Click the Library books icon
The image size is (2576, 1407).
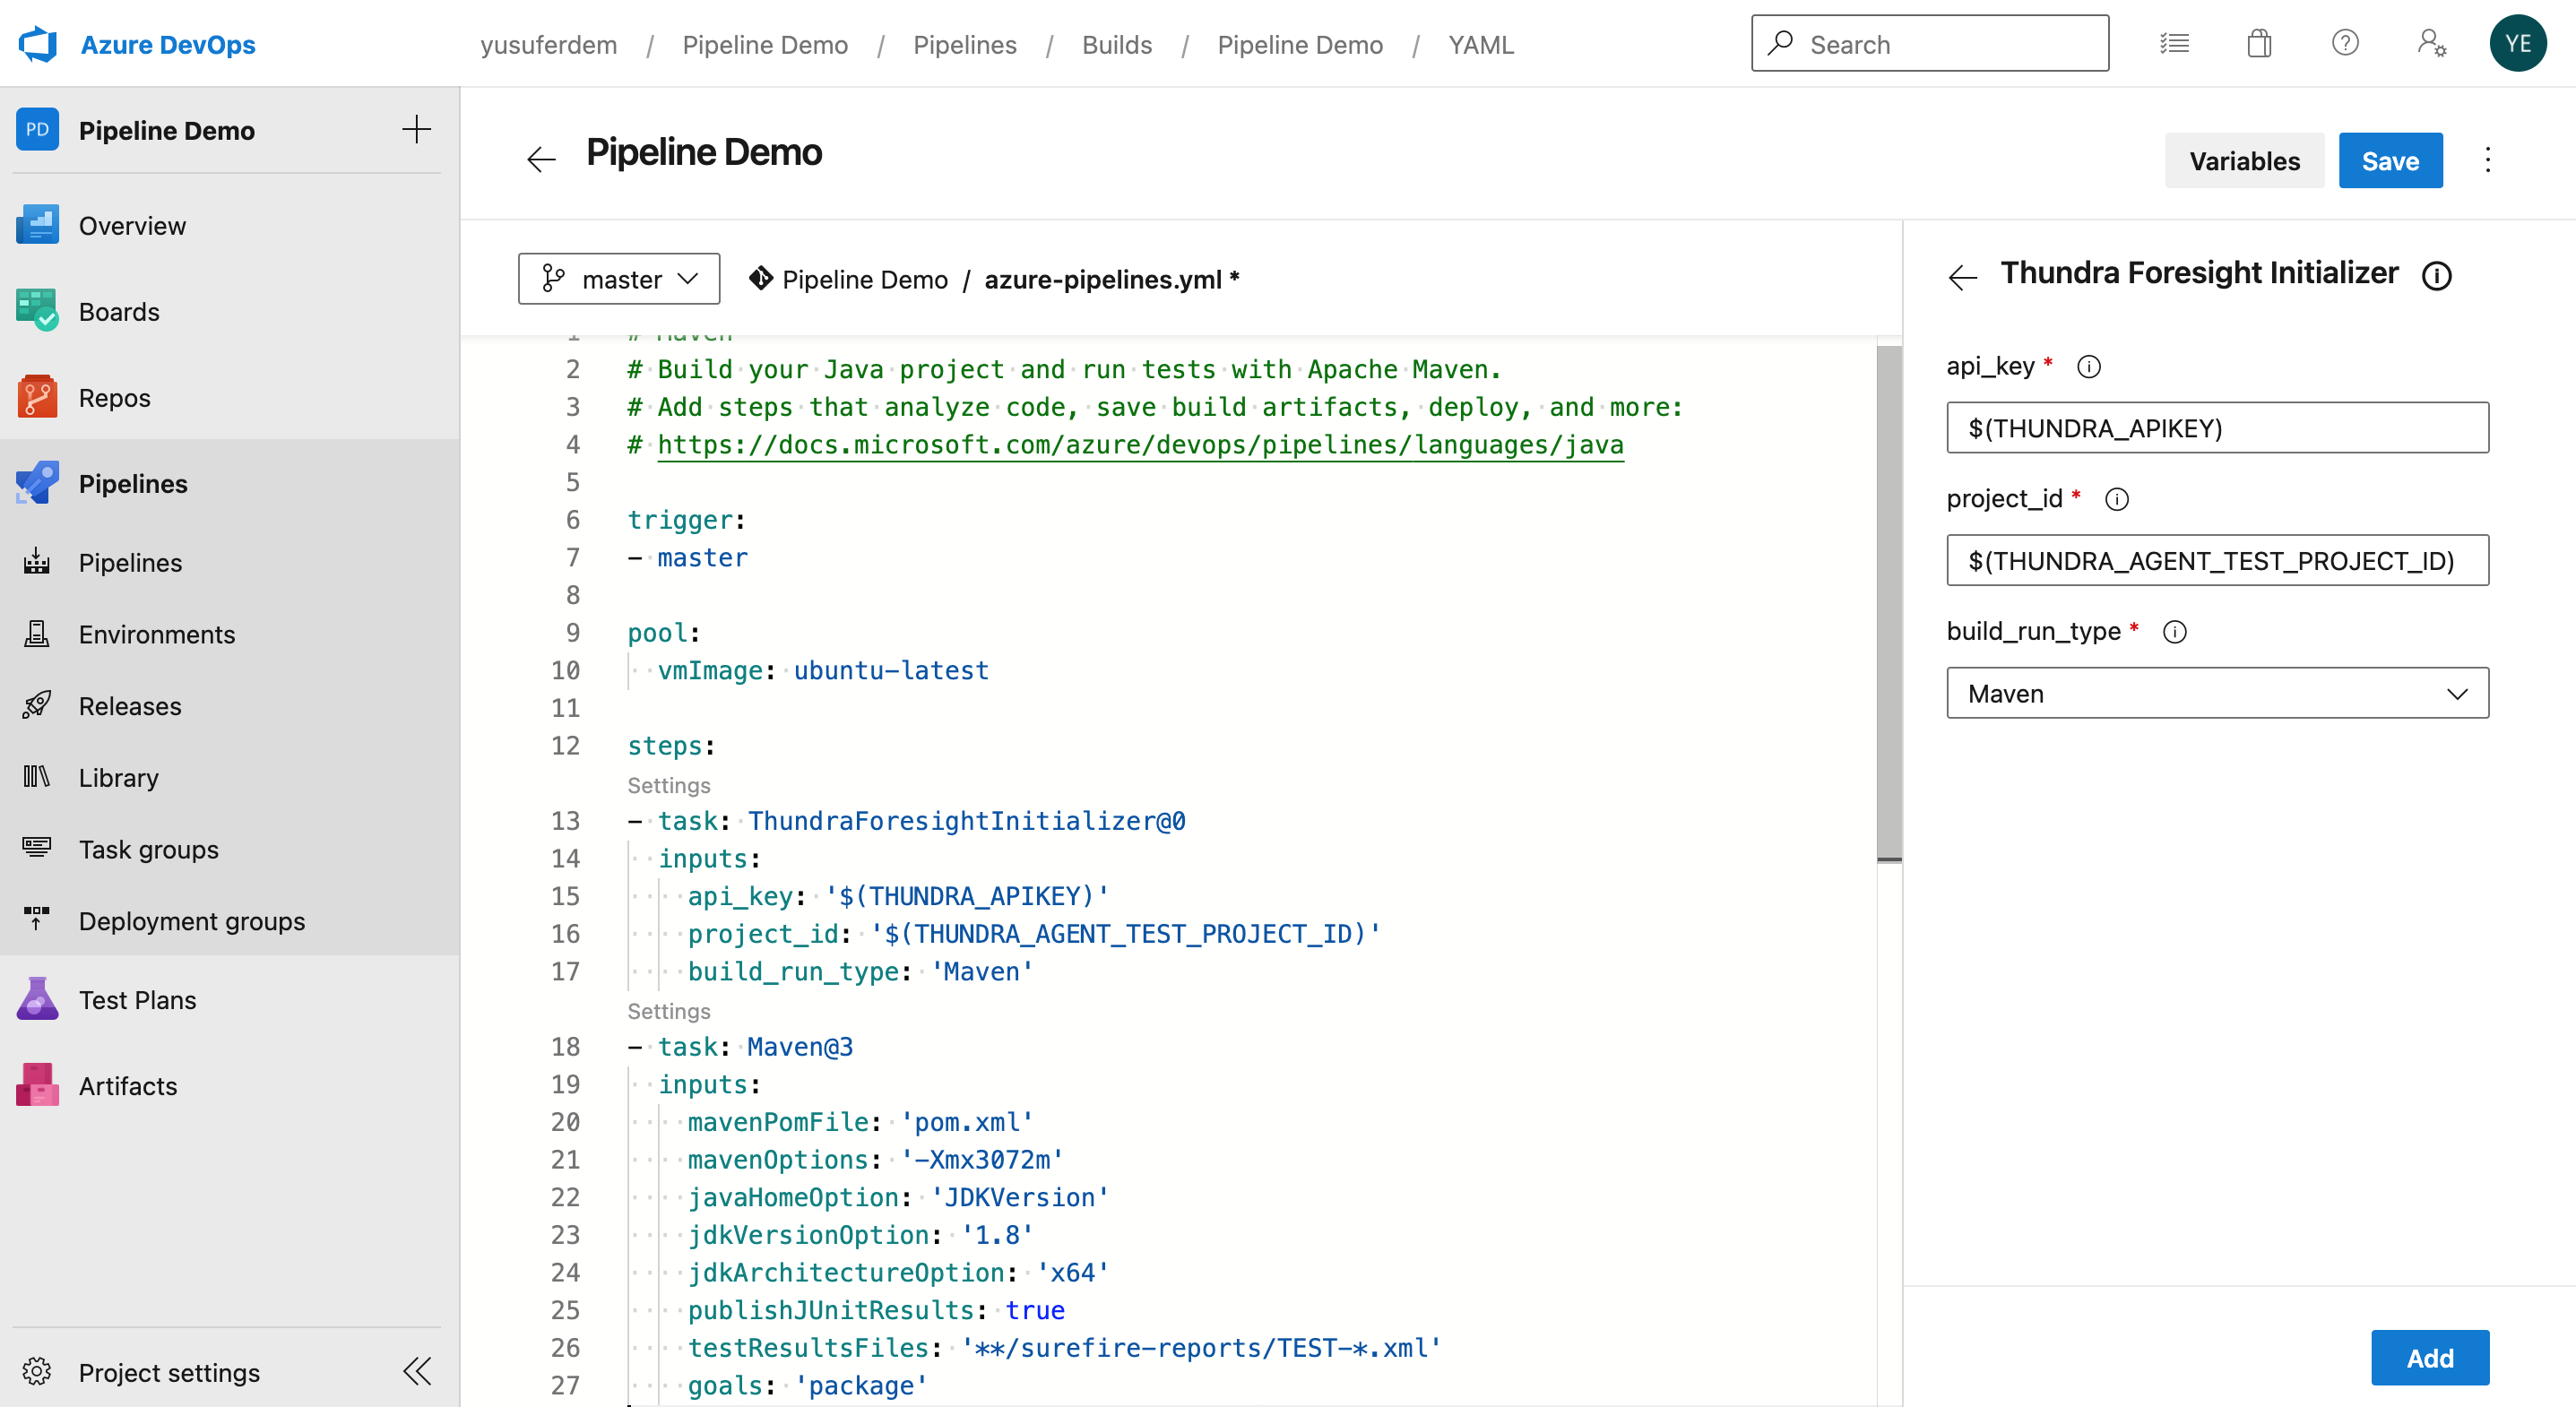pyautogui.click(x=37, y=777)
